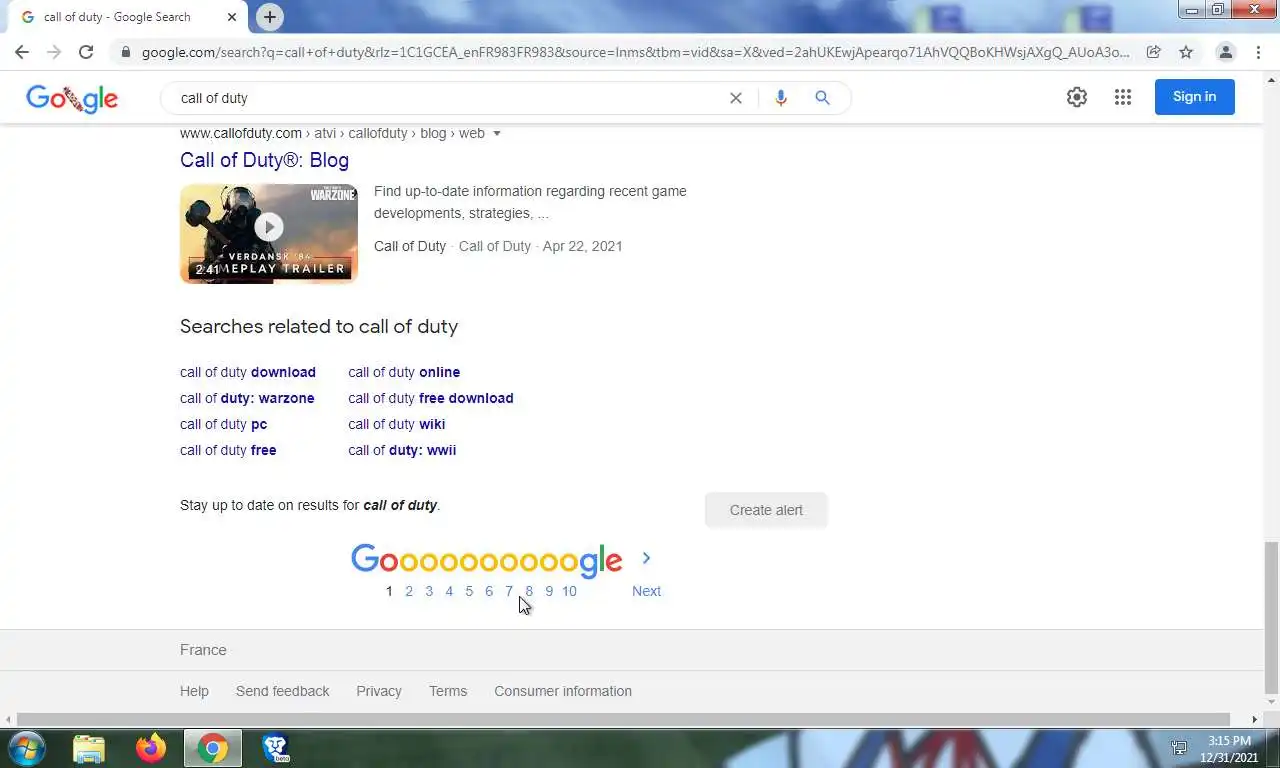The width and height of the screenshot is (1280, 768).
Task: Search call of duty wiki
Action: [396, 424]
